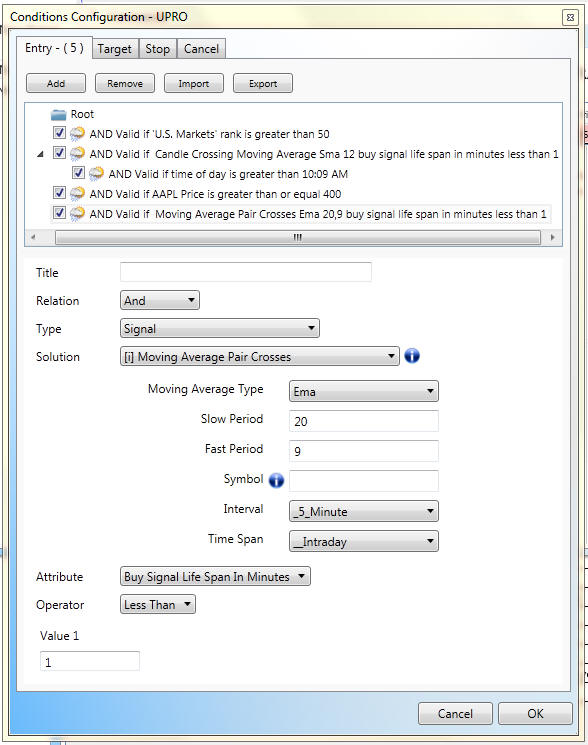Select row Moving Average Pair Crosses Ema 20,9
Image resolution: width=588 pixels, height=745 pixels.
(318, 214)
